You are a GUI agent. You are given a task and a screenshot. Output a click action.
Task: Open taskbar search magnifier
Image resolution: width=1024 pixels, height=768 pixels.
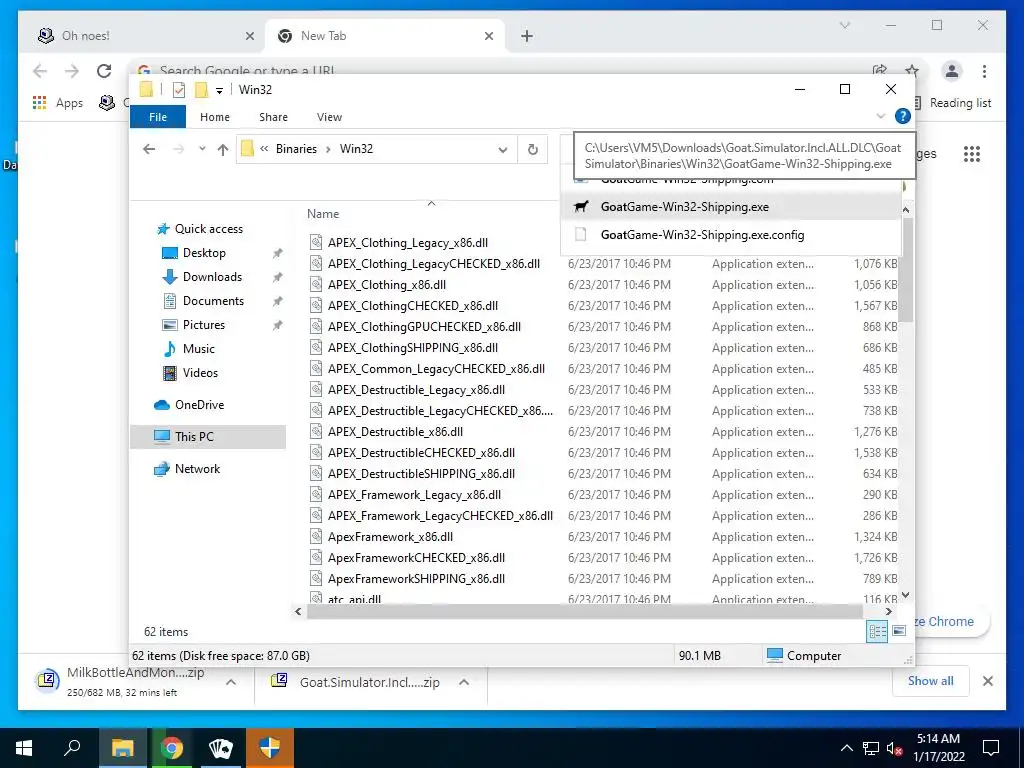click(x=72, y=748)
